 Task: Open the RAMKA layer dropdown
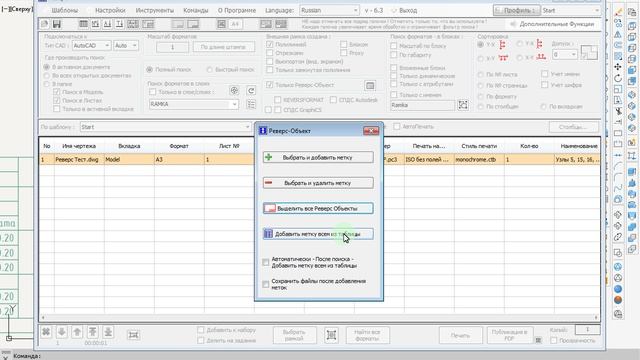pos(193,104)
